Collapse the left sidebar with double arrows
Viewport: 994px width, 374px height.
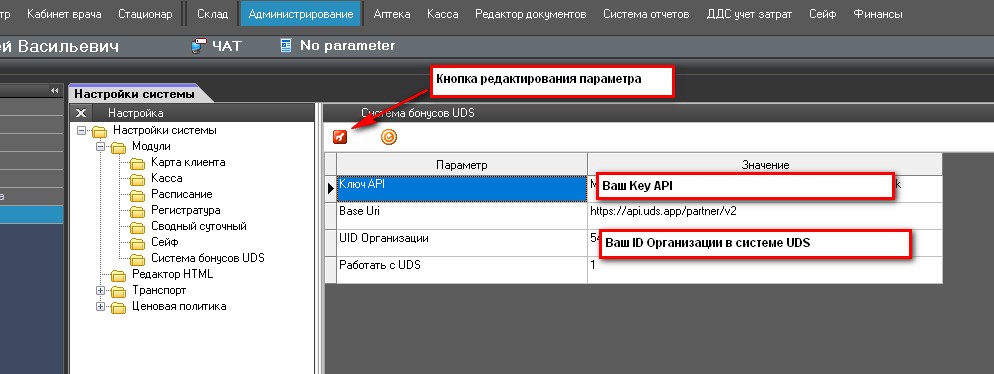(55, 91)
